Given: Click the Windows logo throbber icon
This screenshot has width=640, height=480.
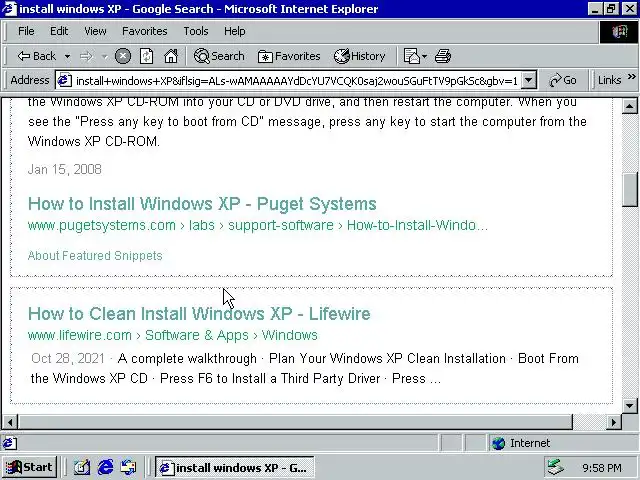Looking at the screenshot, I should [x=619, y=31].
